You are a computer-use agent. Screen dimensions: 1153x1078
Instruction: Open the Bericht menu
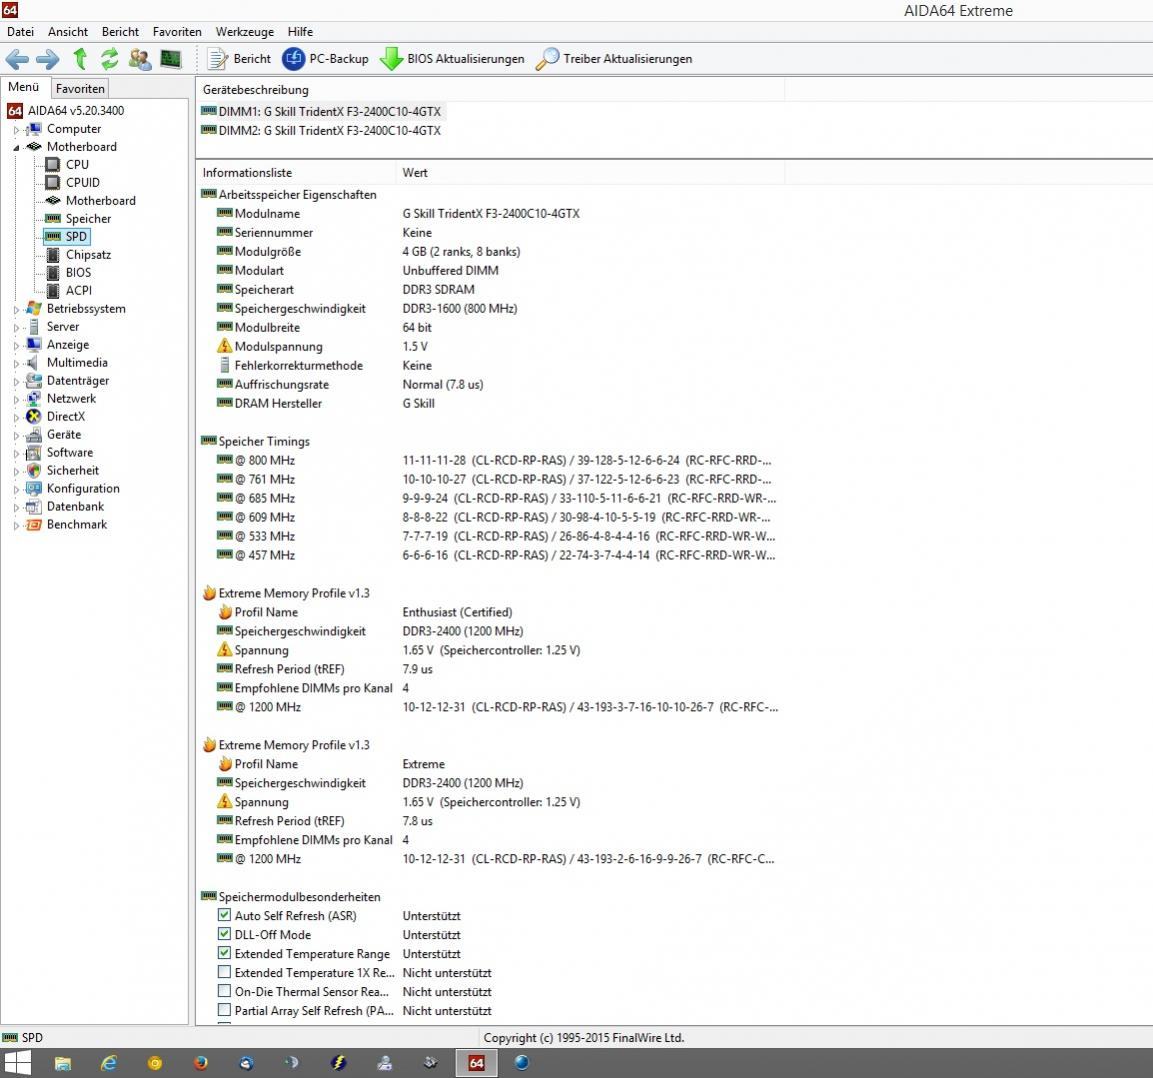tap(120, 32)
